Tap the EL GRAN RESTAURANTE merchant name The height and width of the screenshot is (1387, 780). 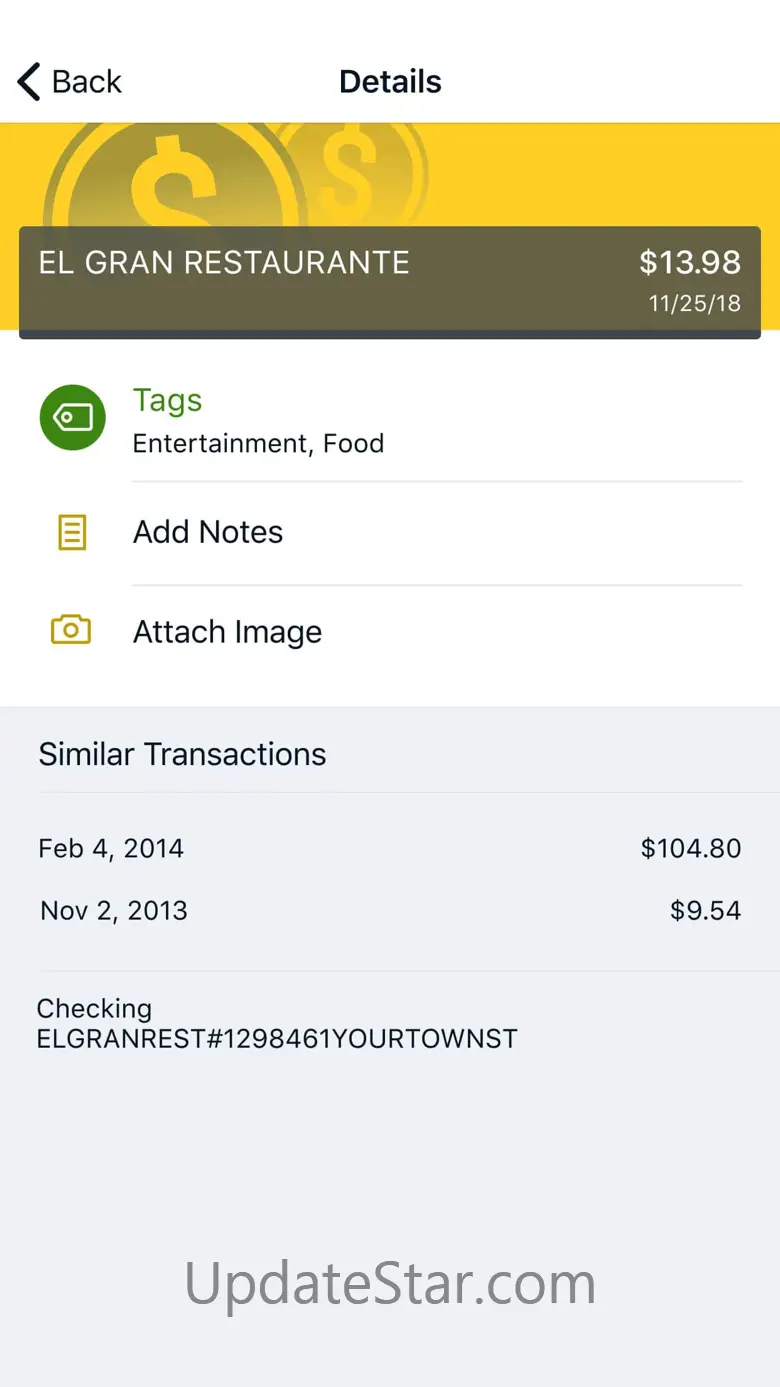[224, 263]
